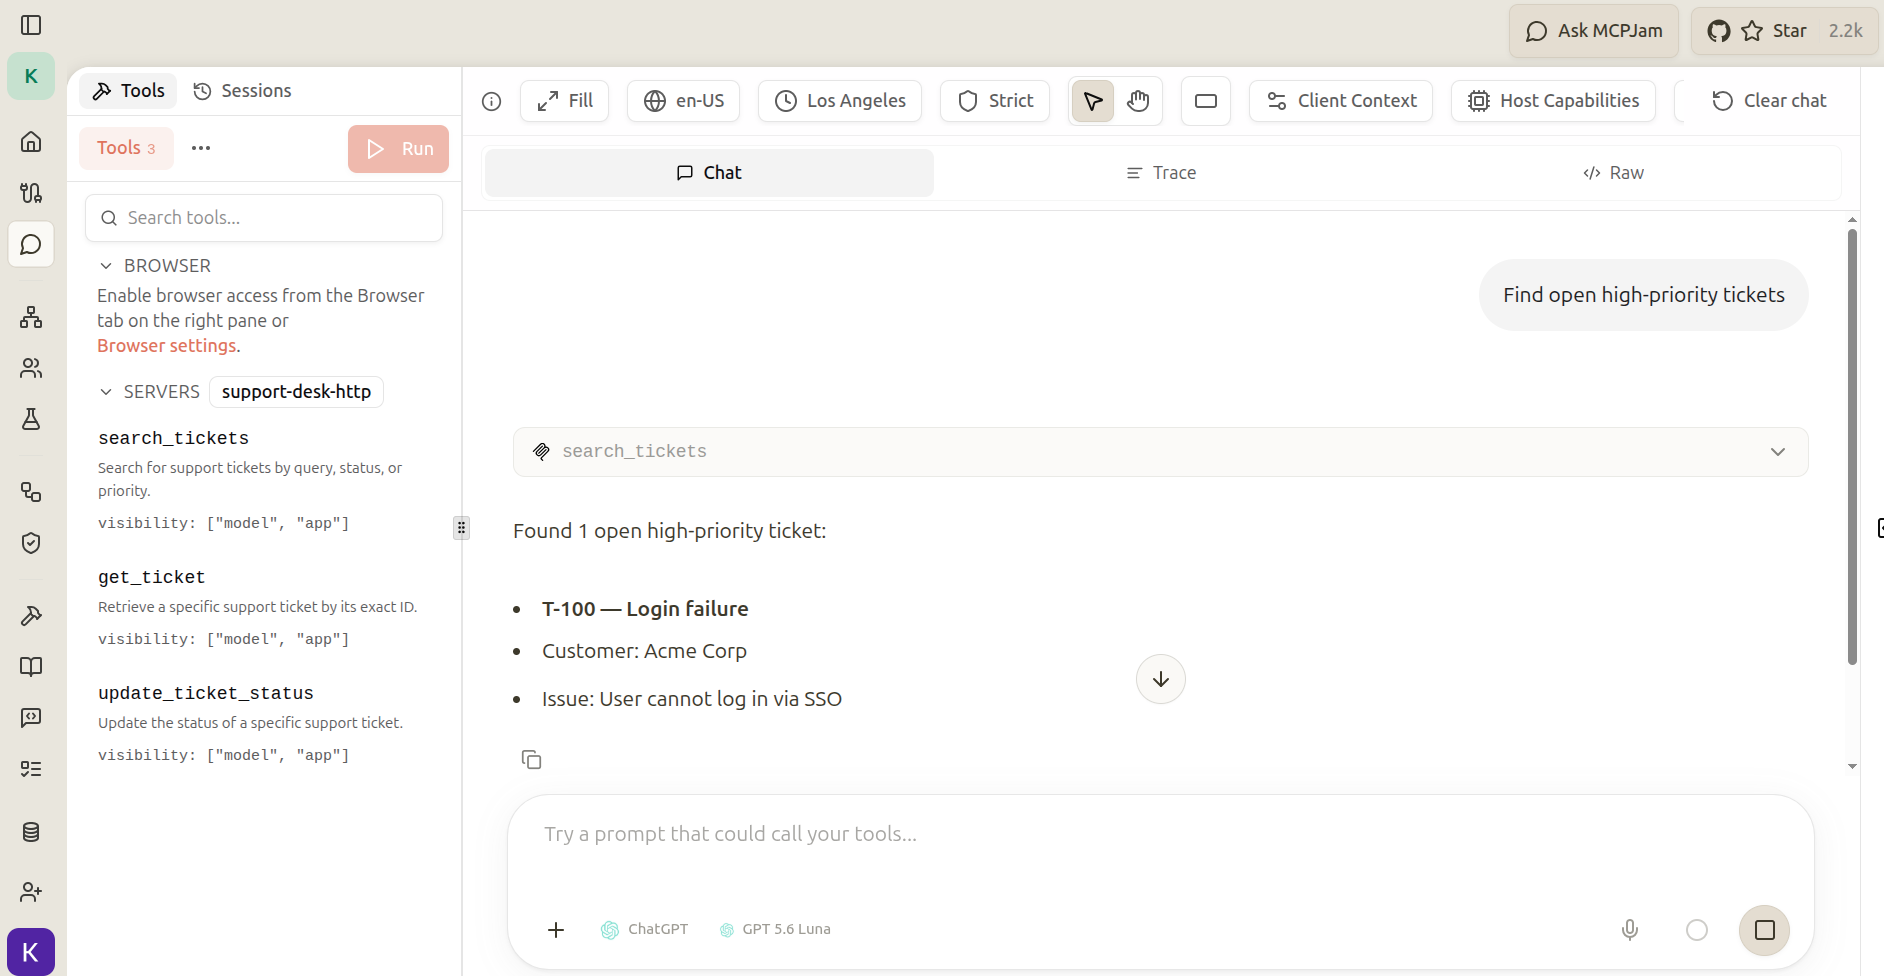
Task: Open the flask tests sidebar icon
Action: 31,419
